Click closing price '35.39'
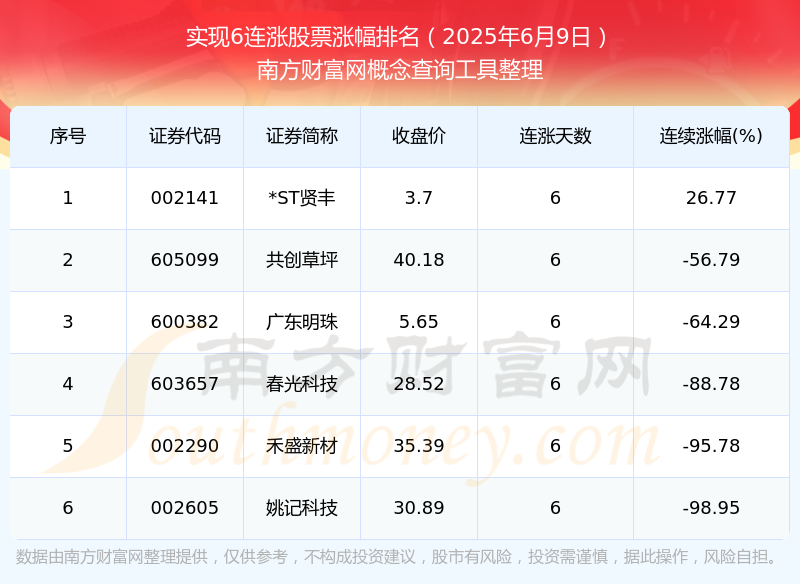The width and height of the screenshot is (800, 584). point(418,446)
